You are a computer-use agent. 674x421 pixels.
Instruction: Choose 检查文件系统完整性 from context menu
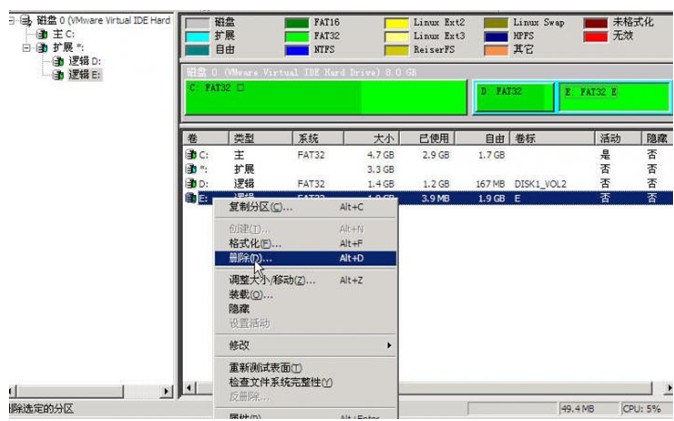(305, 382)
